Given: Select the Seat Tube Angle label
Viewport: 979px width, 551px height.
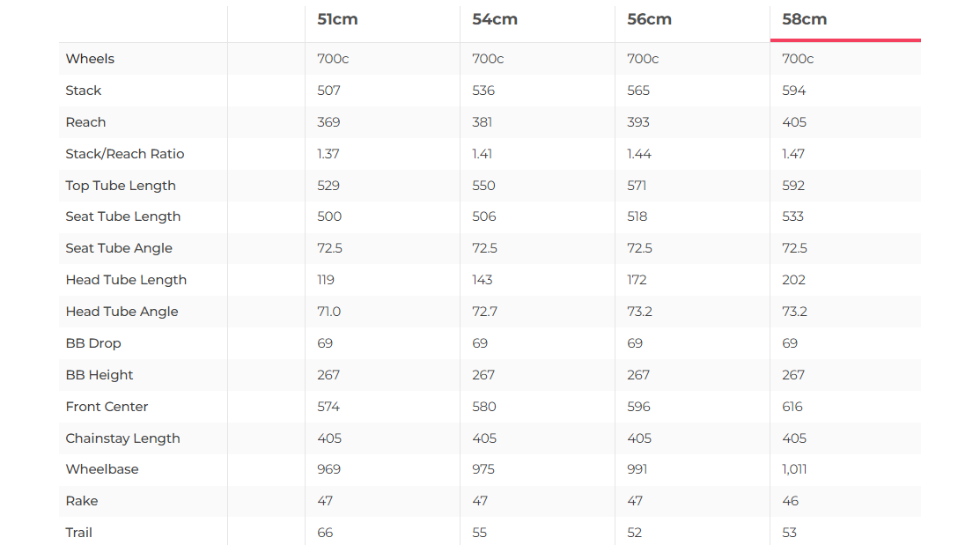Looking at the screenshot, I should [x=119, y=248].
